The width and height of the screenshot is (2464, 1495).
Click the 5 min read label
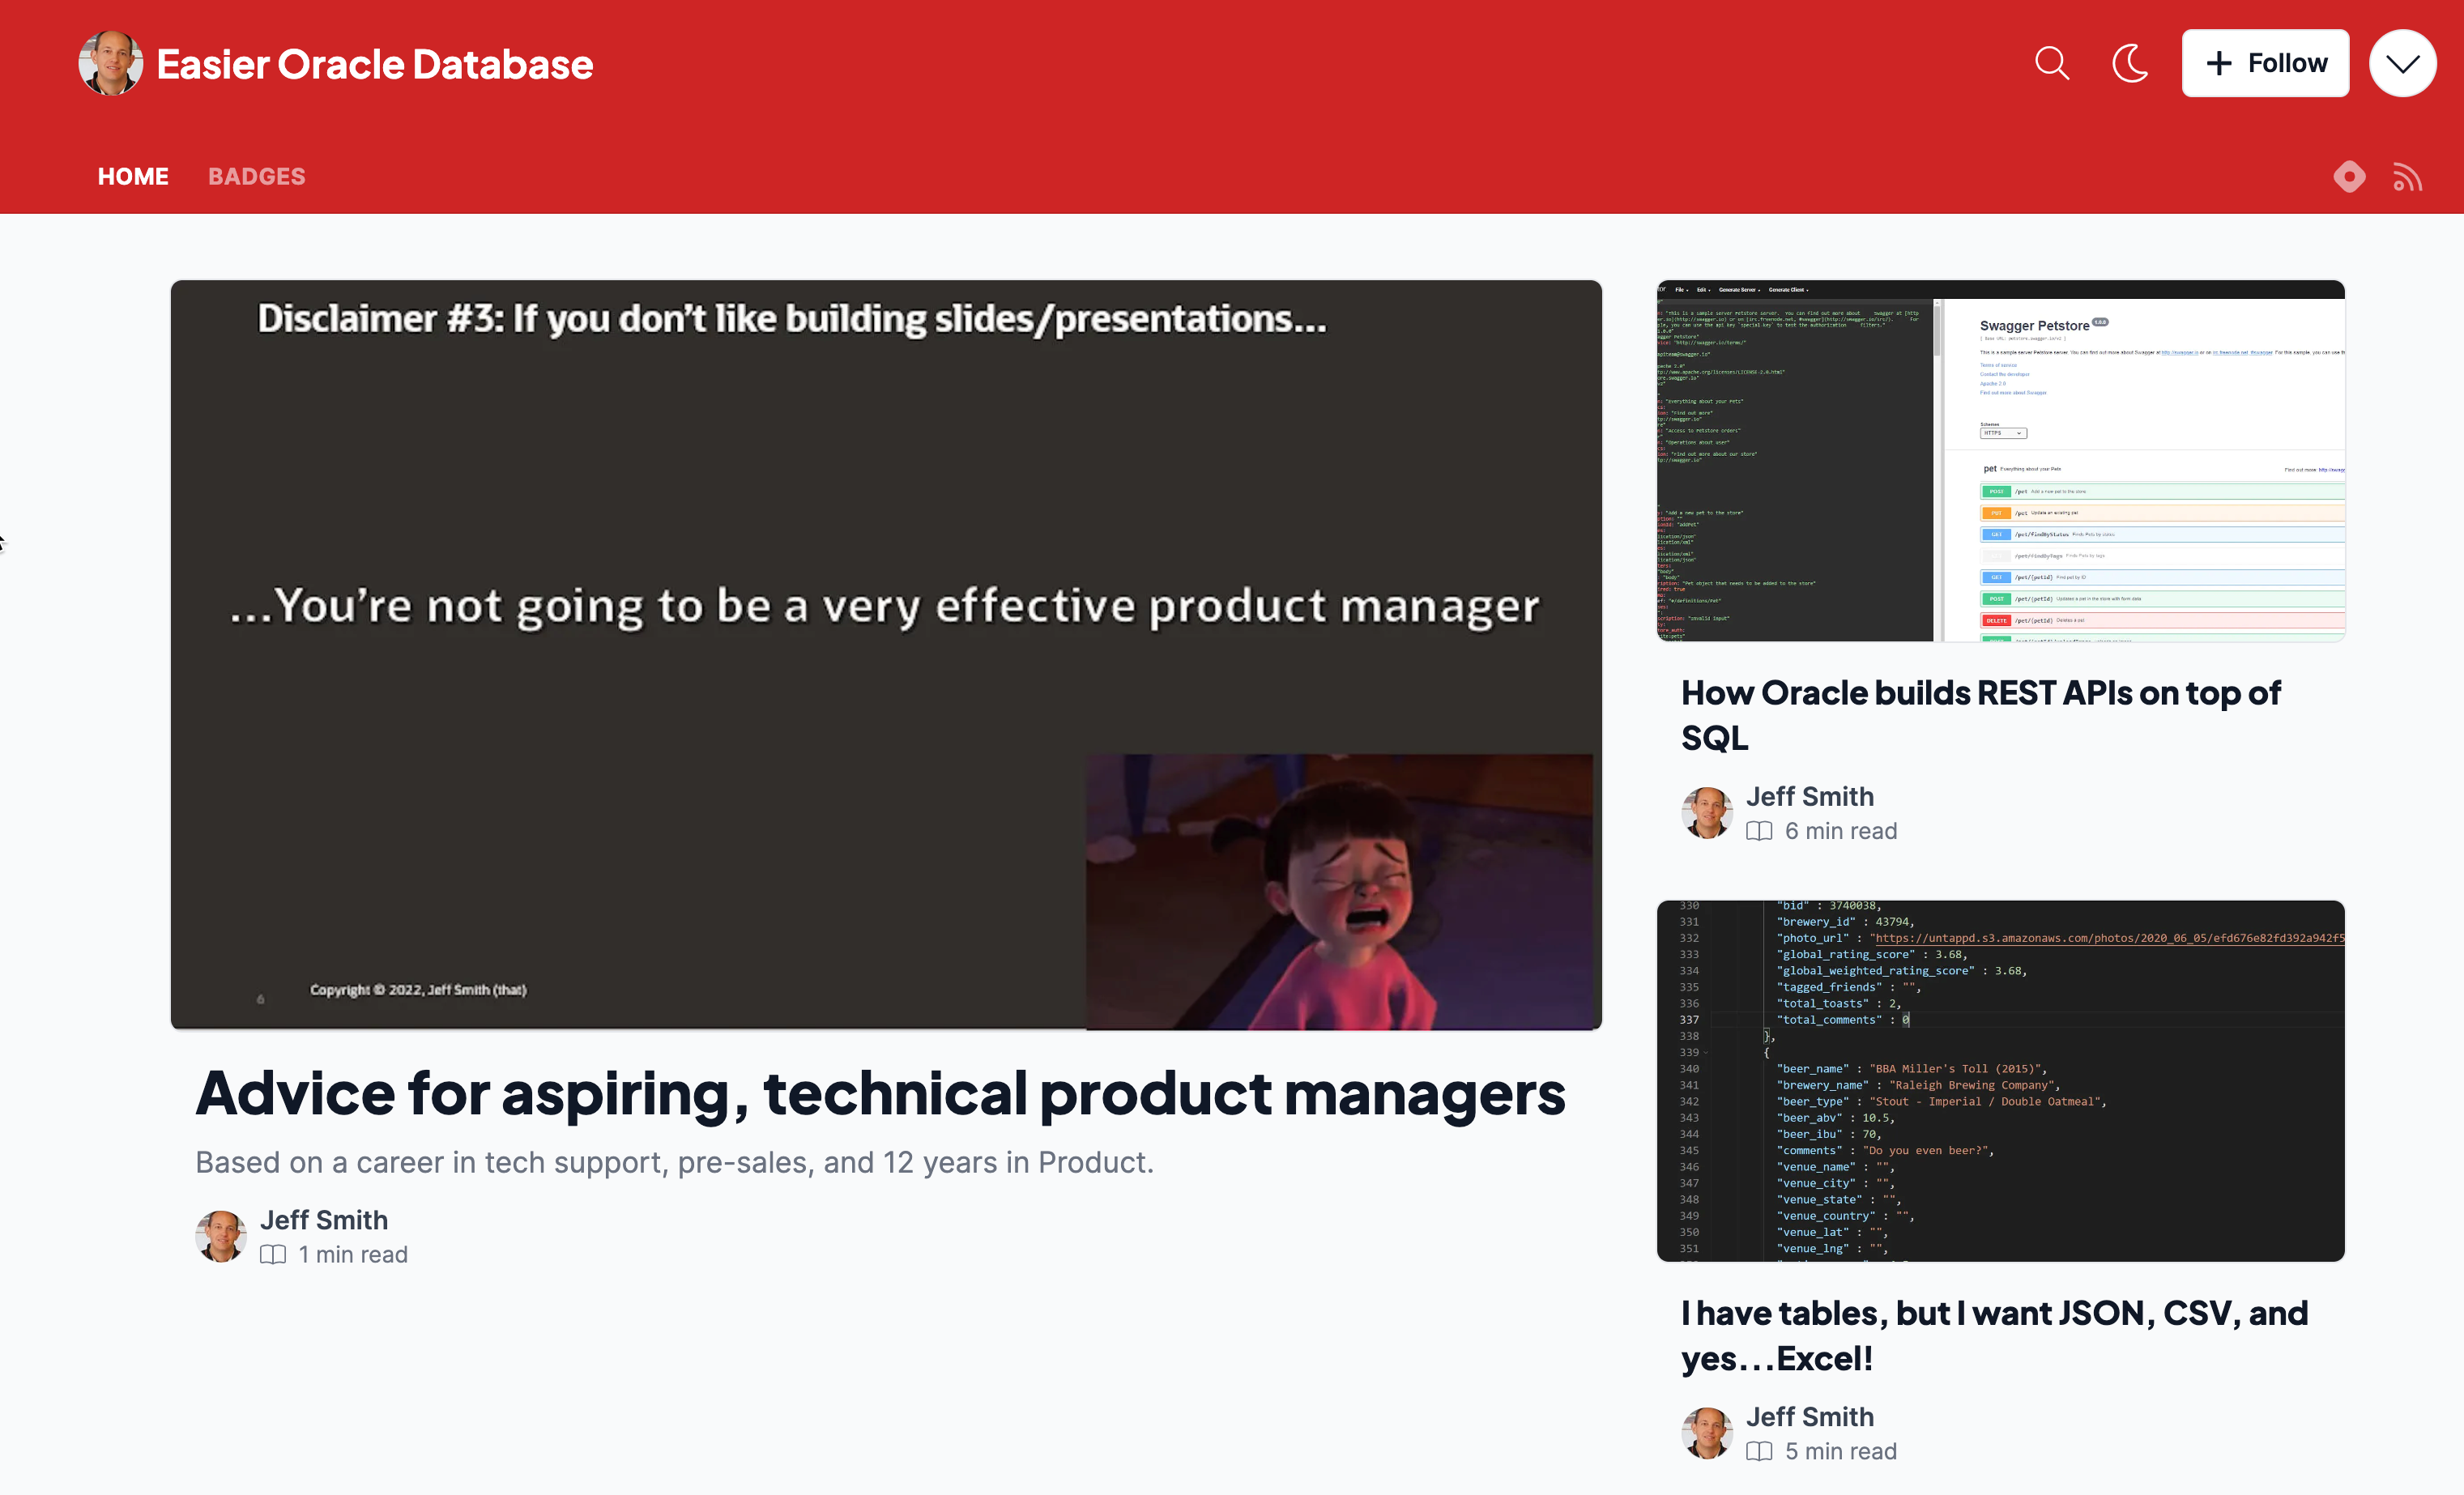coord(1841,1451)
